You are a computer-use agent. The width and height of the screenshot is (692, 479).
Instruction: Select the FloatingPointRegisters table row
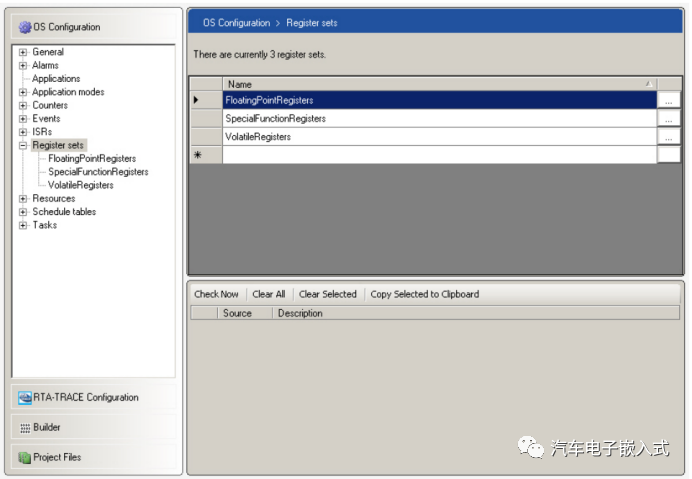click(440, 100)
